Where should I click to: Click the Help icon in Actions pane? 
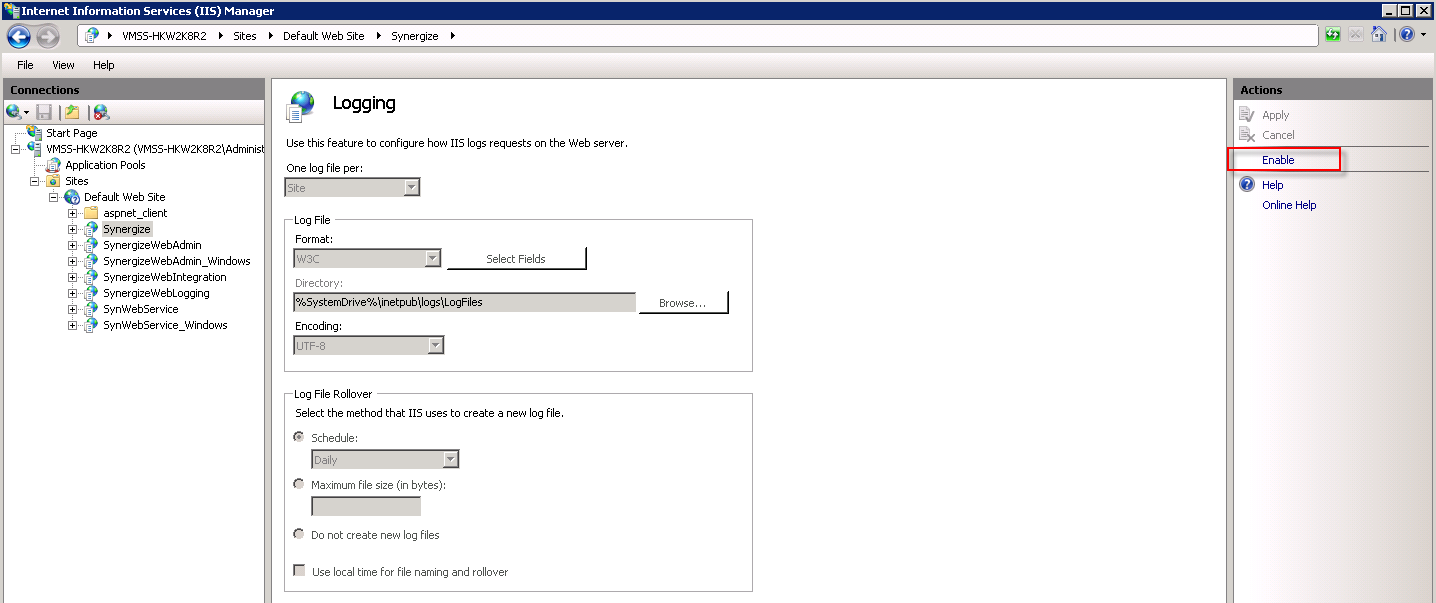tap(1247, 185)
